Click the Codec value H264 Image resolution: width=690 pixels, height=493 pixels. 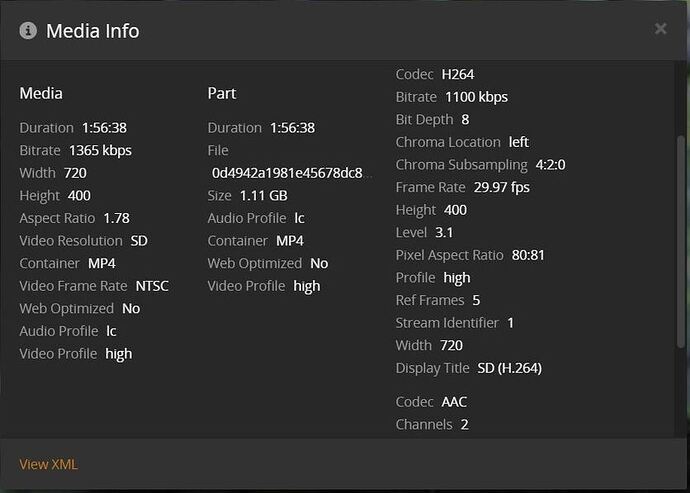[x=459, y=74]
